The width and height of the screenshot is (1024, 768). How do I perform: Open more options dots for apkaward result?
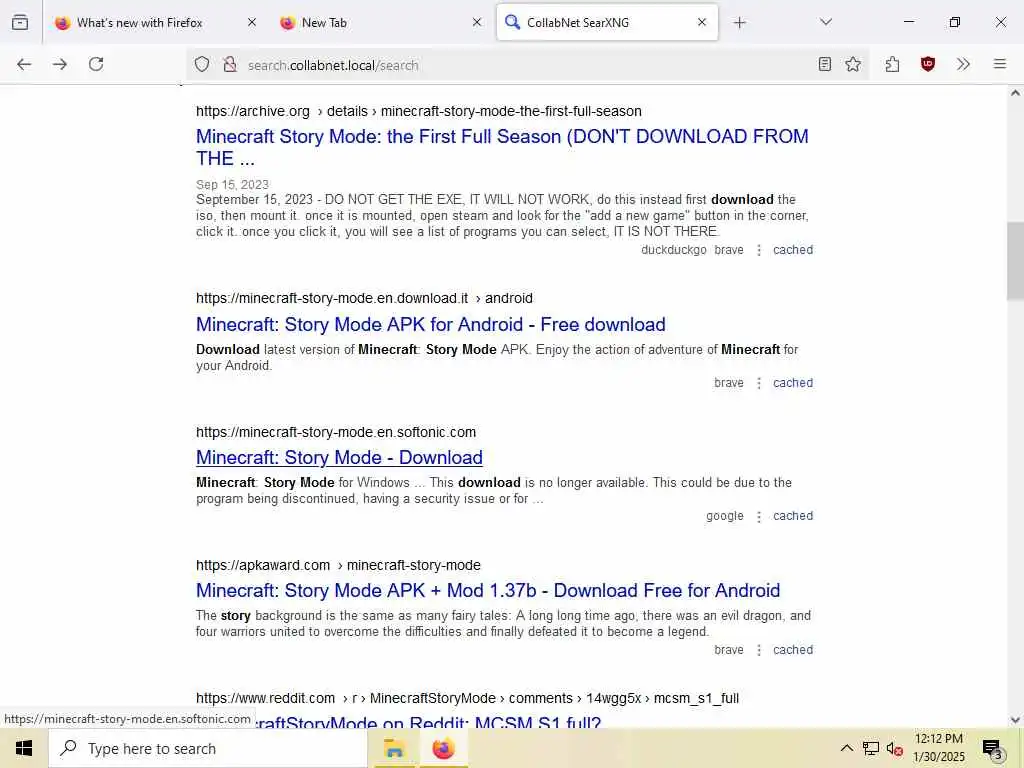(759, 650)
